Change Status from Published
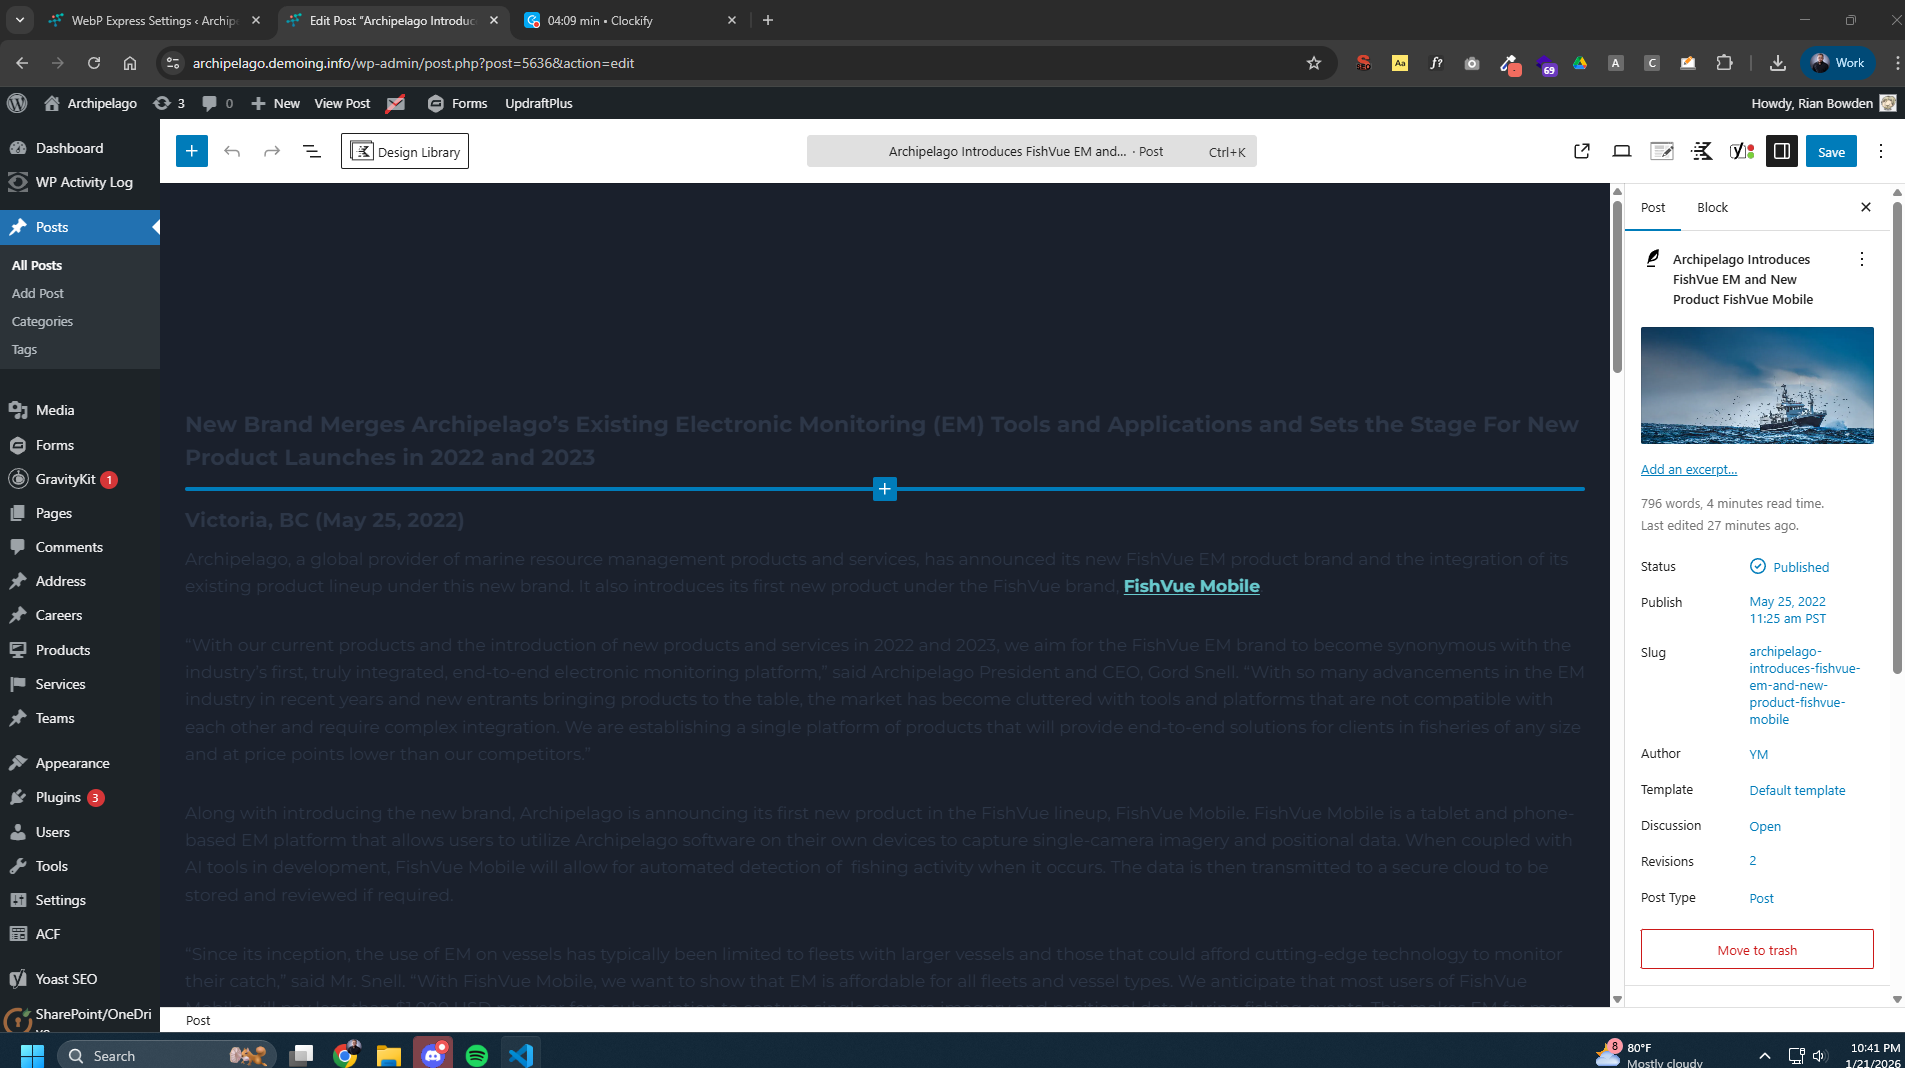Screen dimensions: 1905x1068 (1799, 567)
